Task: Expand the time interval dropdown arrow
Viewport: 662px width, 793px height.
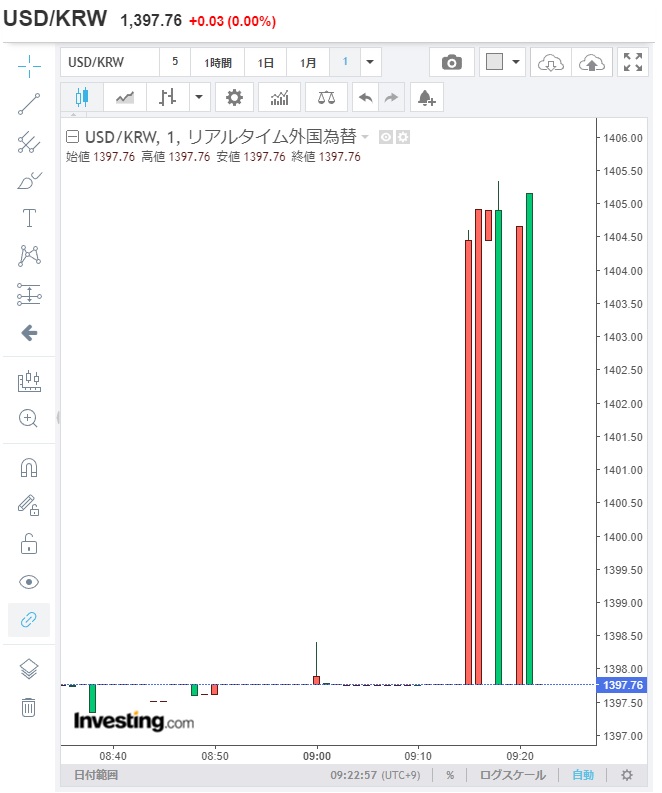Action: (x=371, y=62)
